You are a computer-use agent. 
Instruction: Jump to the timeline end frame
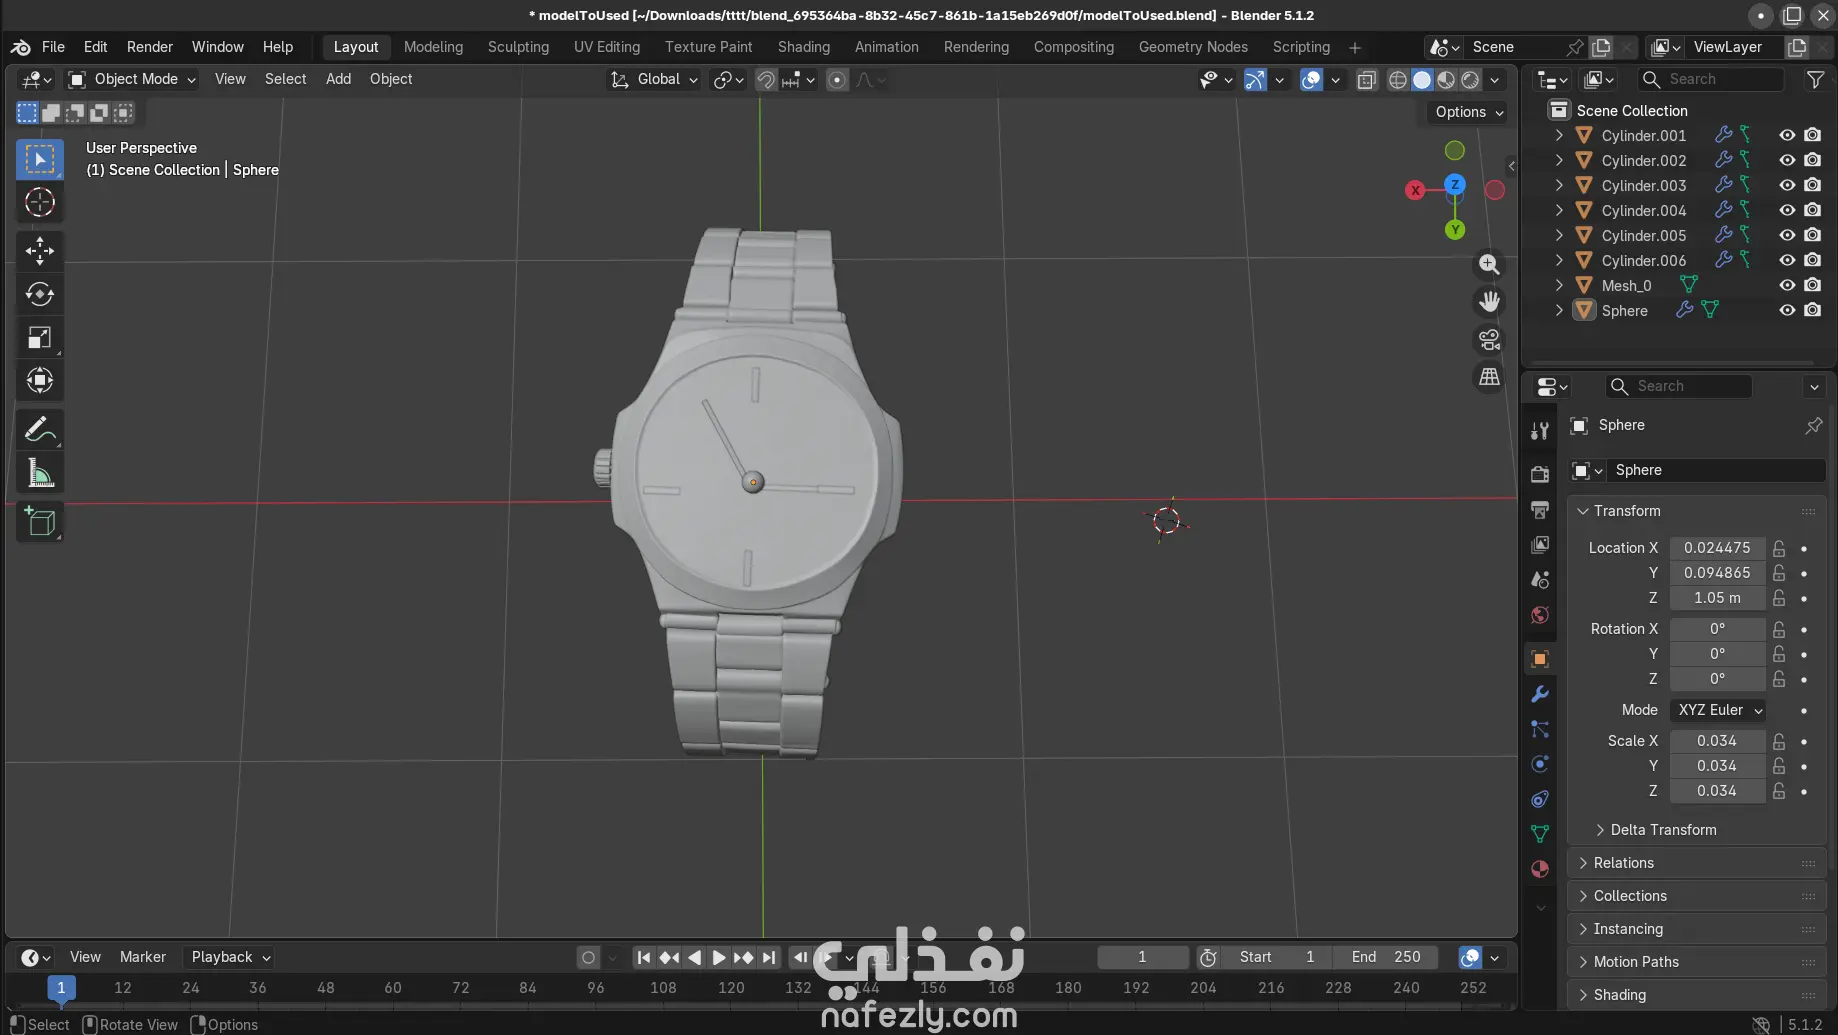768,957
